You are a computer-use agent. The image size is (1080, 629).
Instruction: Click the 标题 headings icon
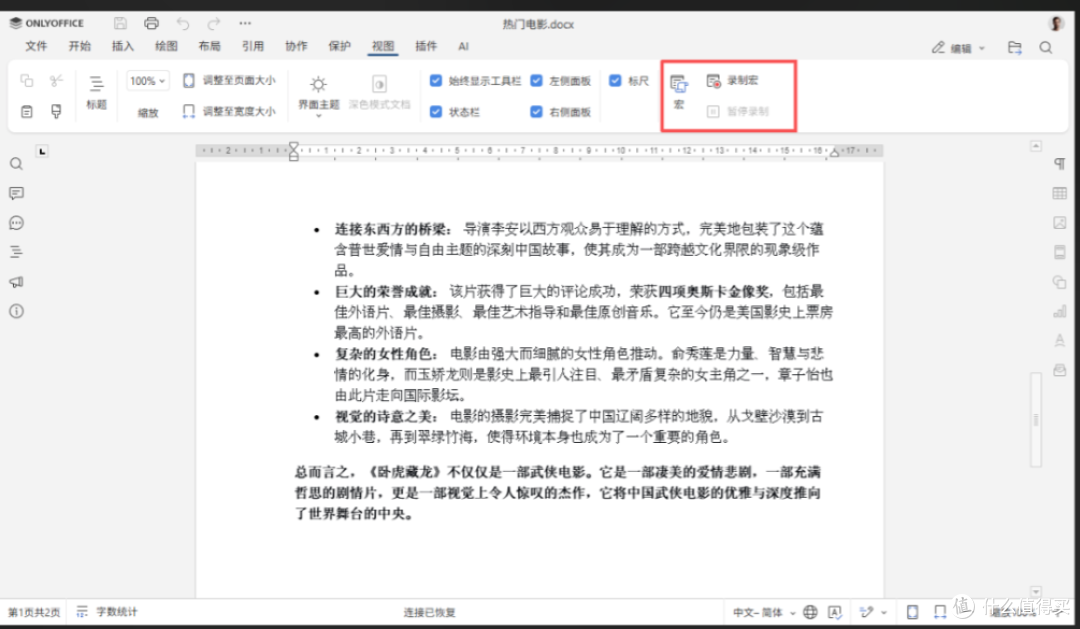pos(96,93)
